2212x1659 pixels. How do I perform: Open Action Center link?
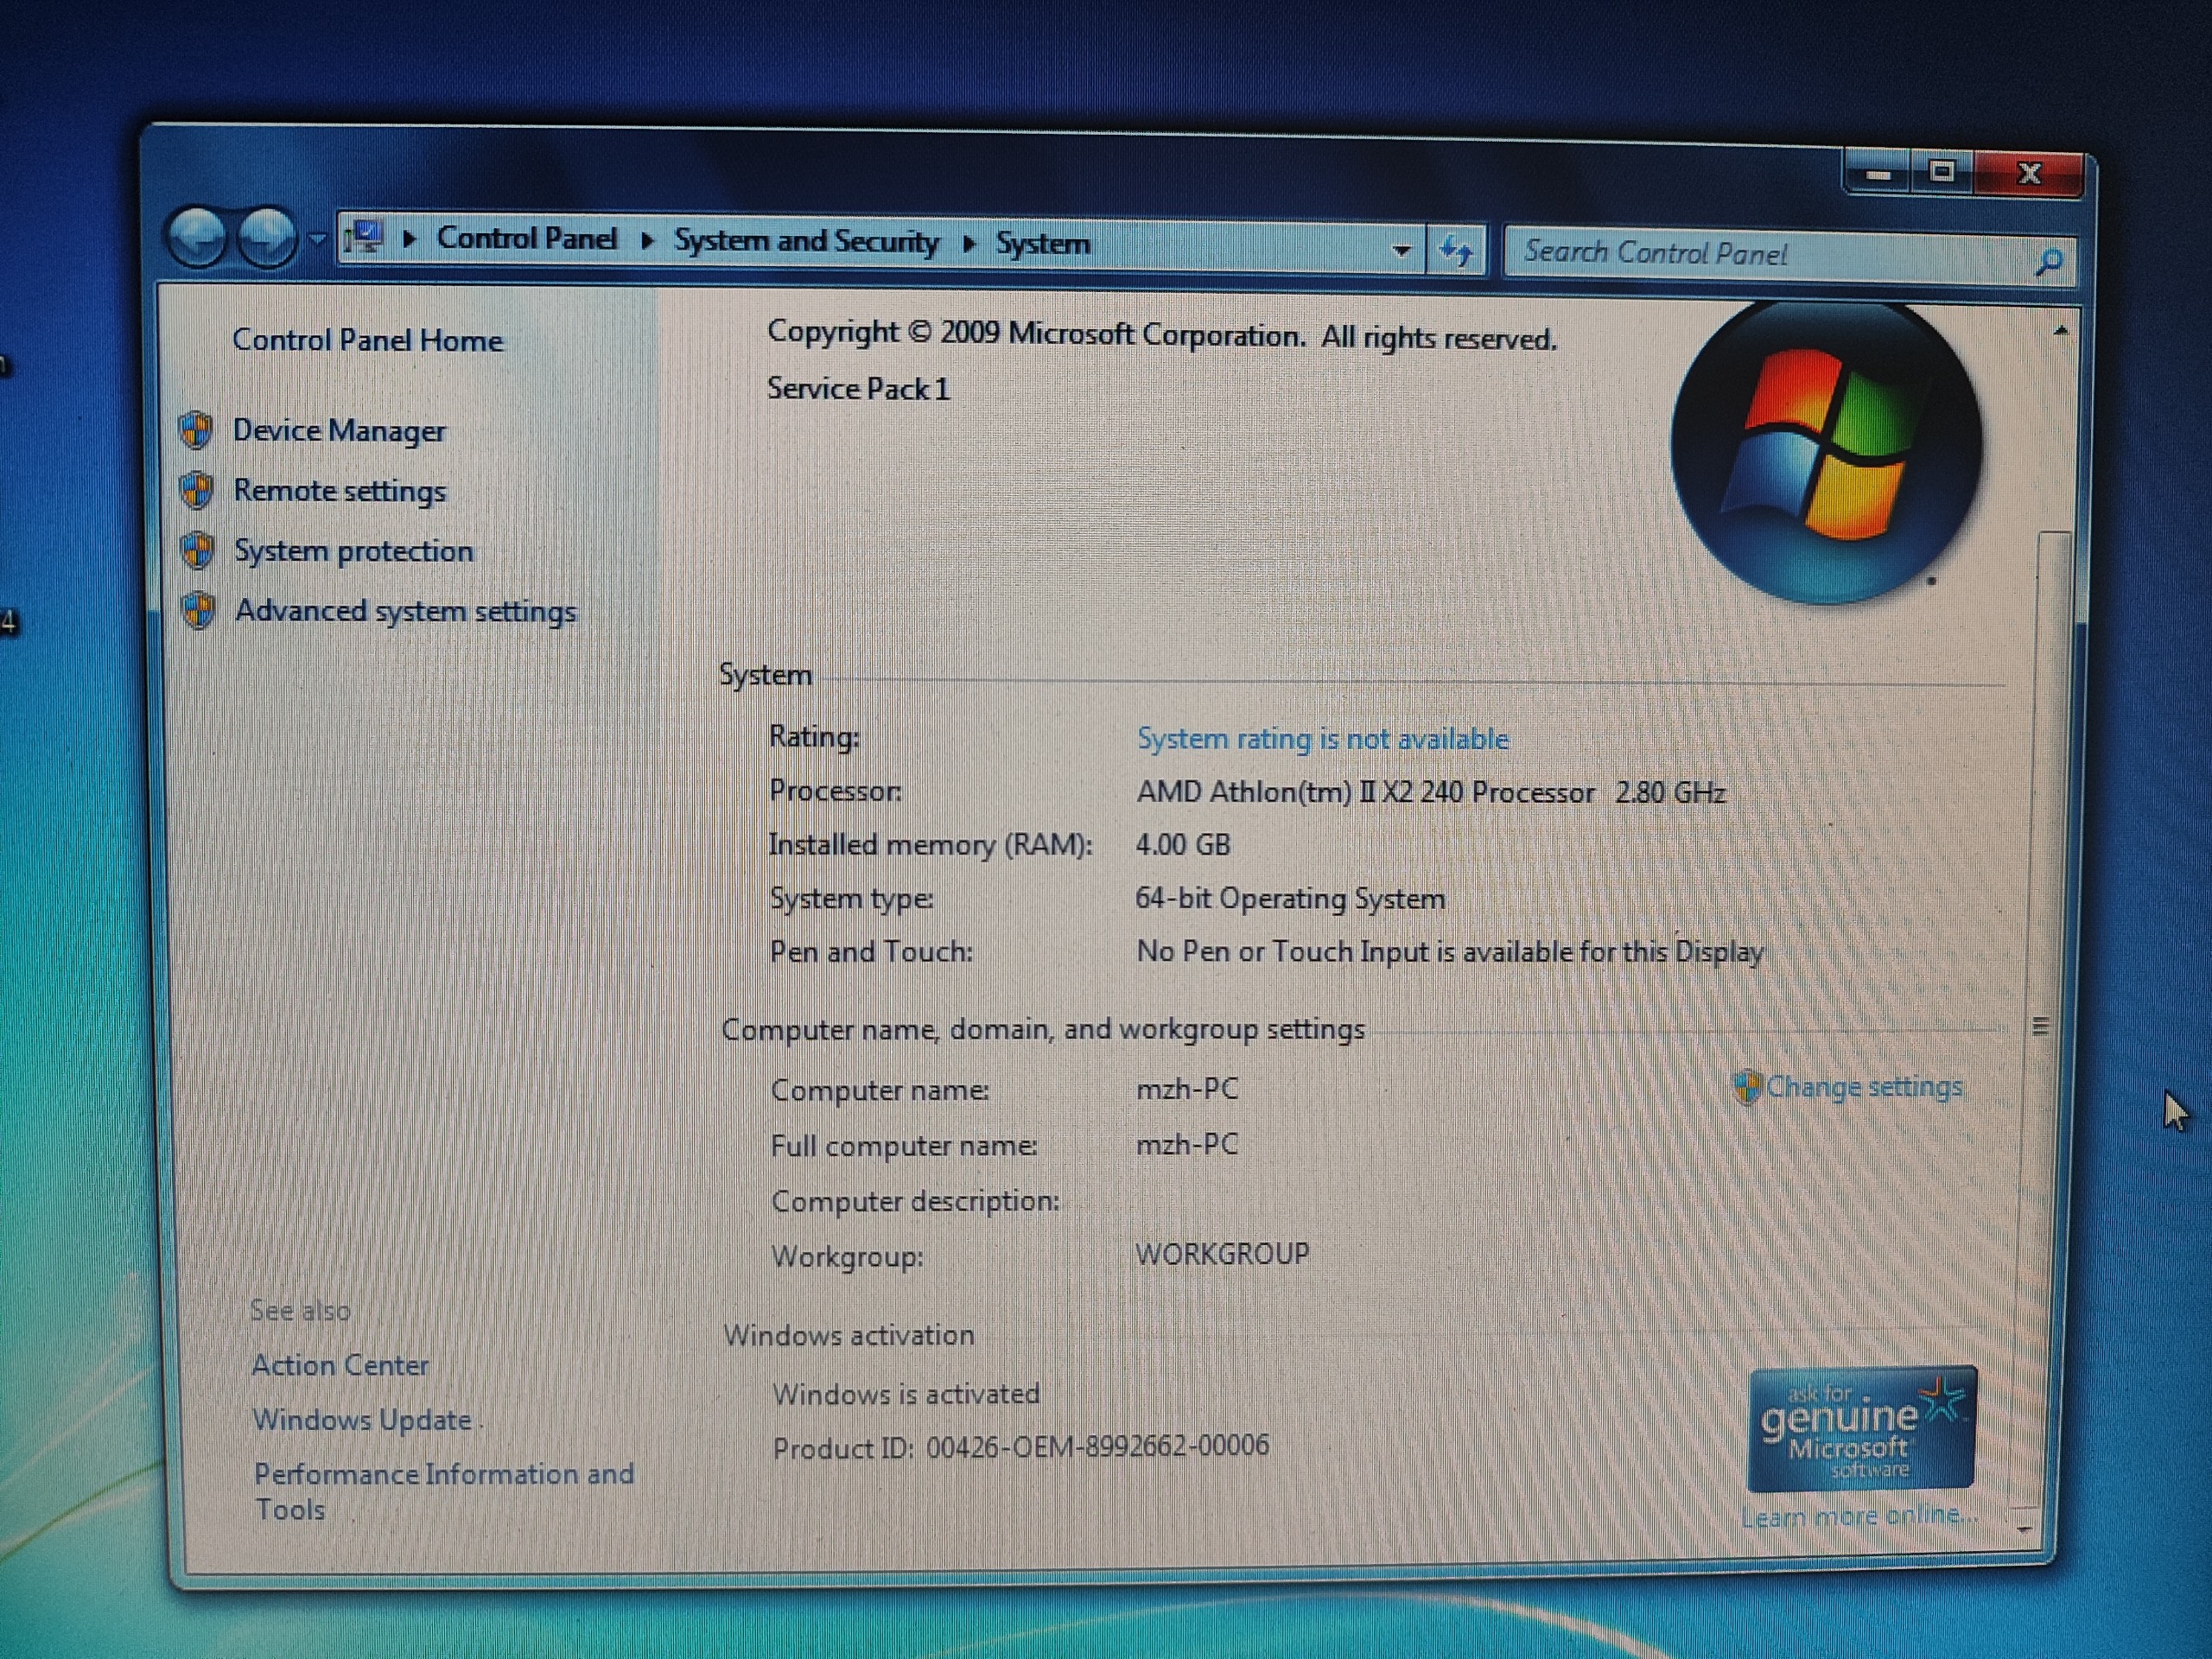pyautogui.click(x=340, y=1366)
